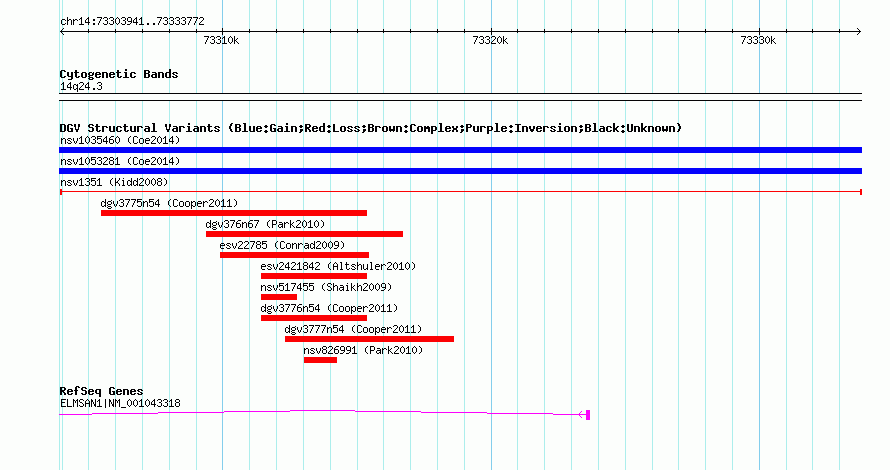Click the ruler's right arrow end
The width and height of the screenshot is (890, 470).
point(859,32)
